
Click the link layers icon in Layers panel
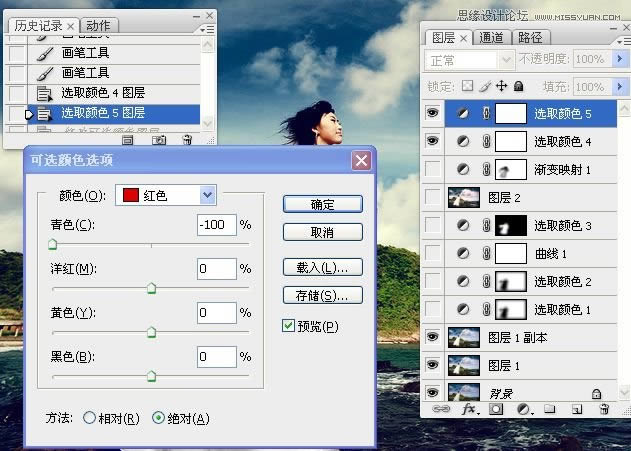441,410
